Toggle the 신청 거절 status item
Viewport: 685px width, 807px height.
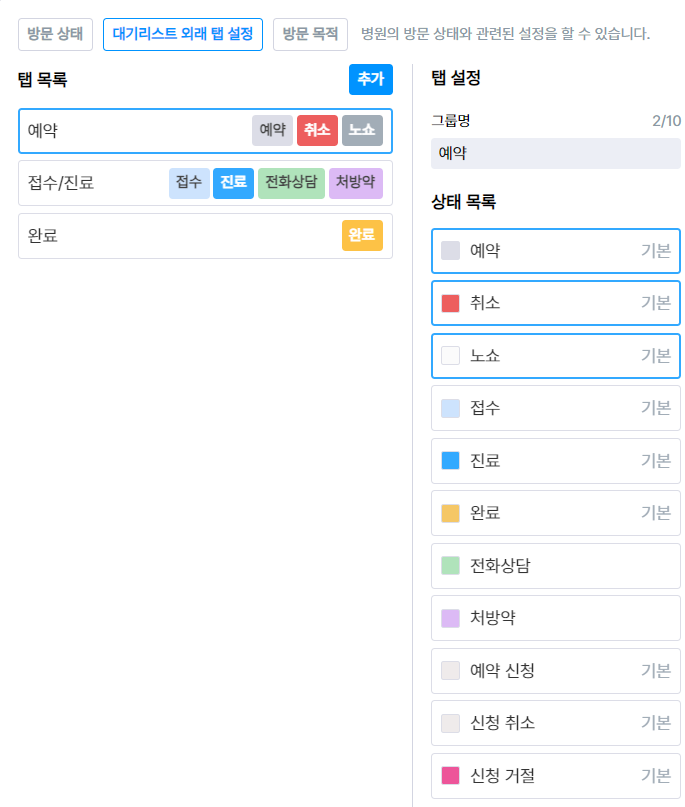[555, 775]
